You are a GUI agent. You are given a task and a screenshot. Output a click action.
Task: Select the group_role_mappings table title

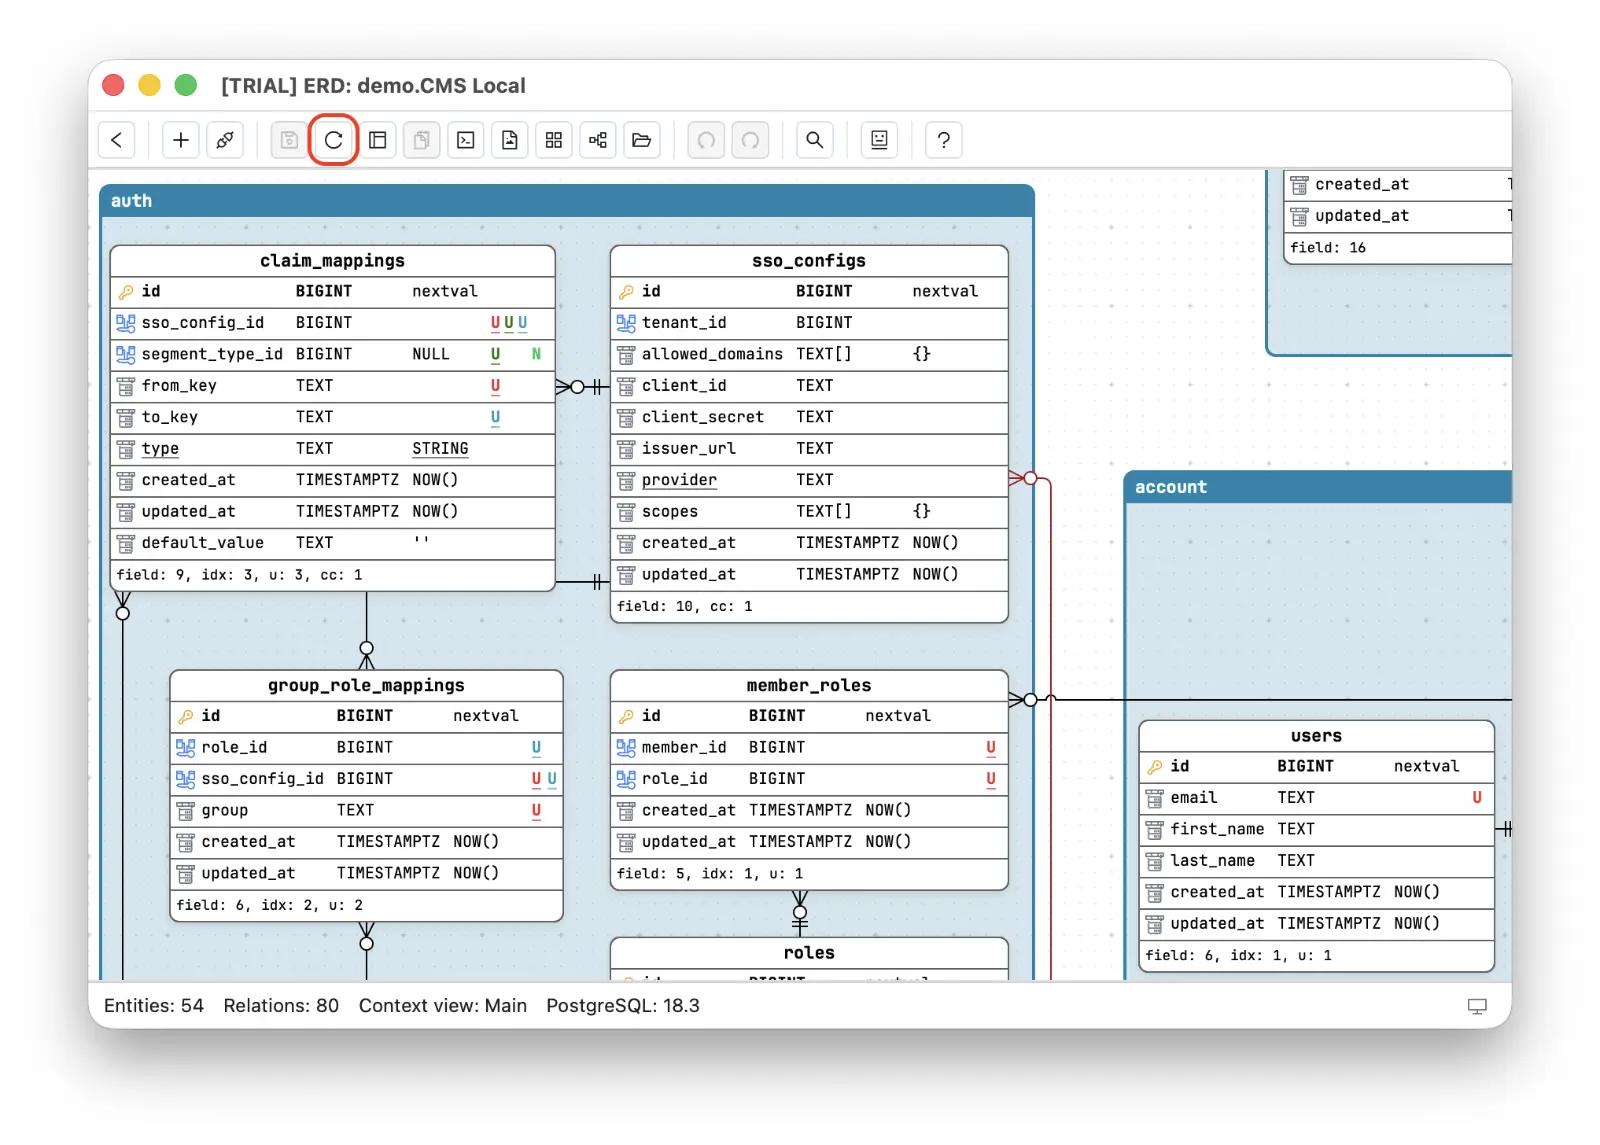[366, 686]
